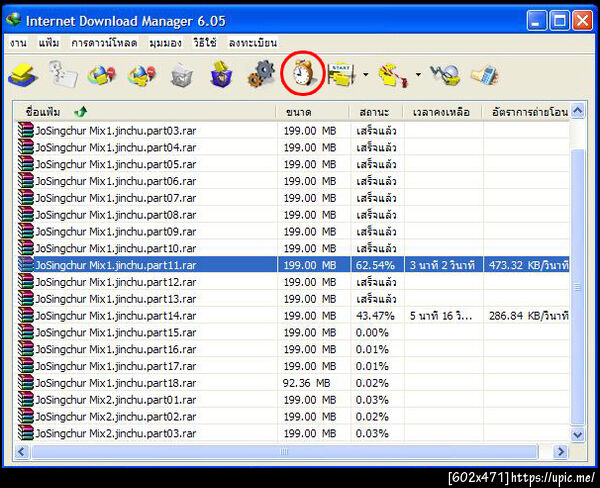
Task: Sort by the ชื่อแฟ้ม column header
Action: [145, 112]
